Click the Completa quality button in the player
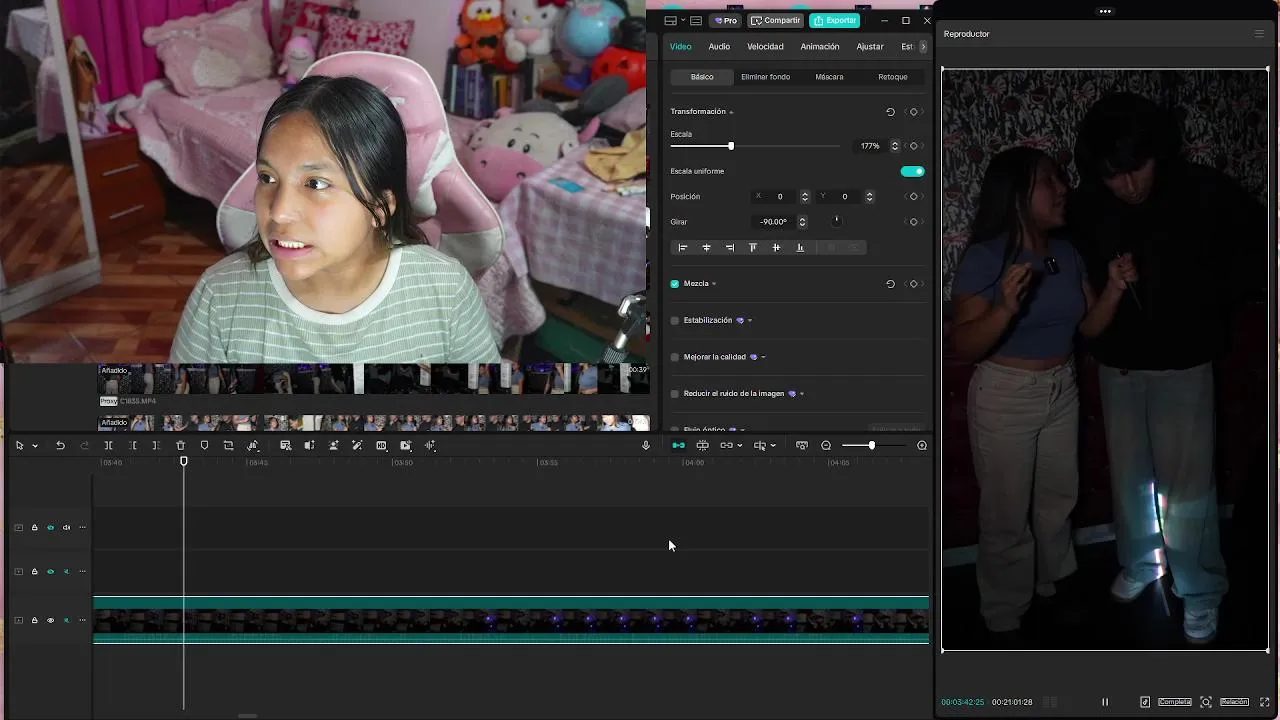This screenshot has width=1280, height=720. [1175, 702]
